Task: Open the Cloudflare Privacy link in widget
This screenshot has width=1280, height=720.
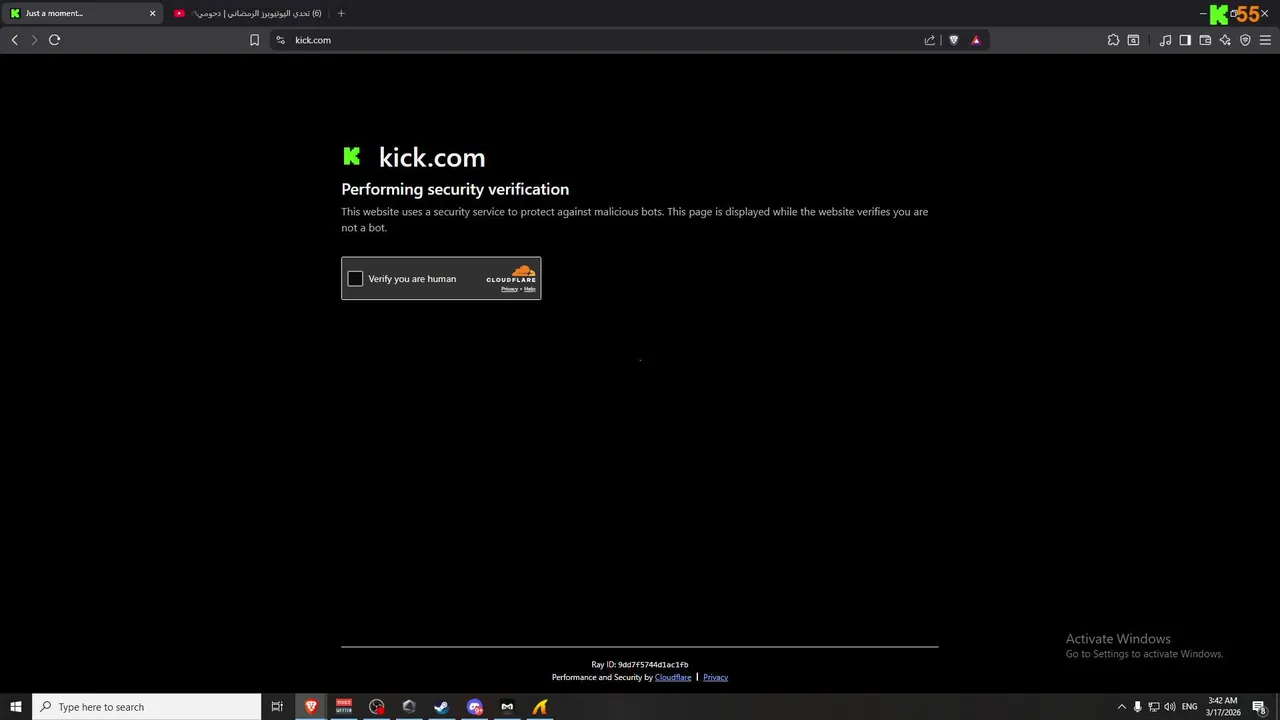Action: point(509,289)
